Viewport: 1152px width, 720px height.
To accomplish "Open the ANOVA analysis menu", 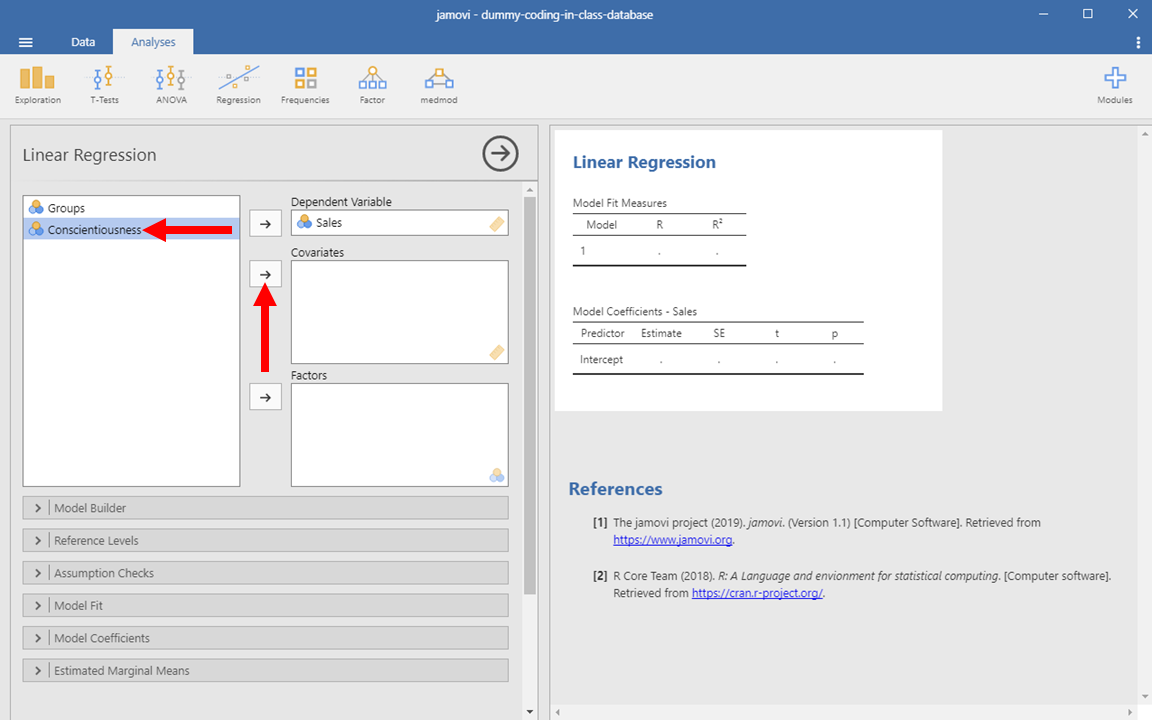I will click(x=171, y=85).
